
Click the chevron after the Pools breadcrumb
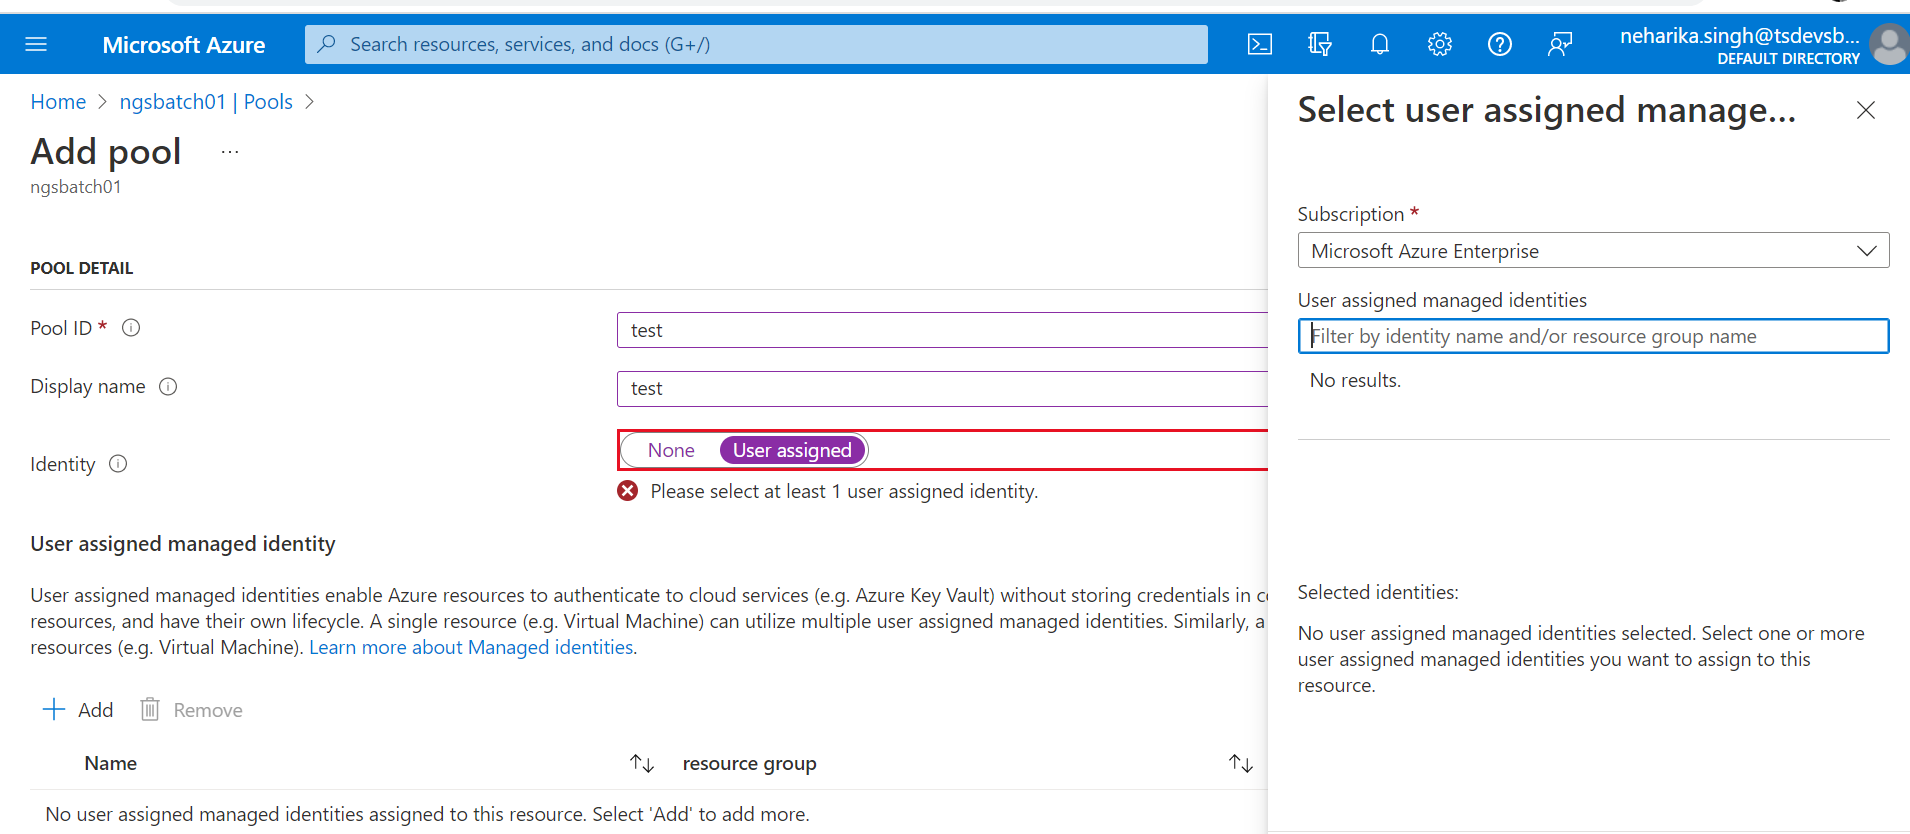(x=309, y=102)
